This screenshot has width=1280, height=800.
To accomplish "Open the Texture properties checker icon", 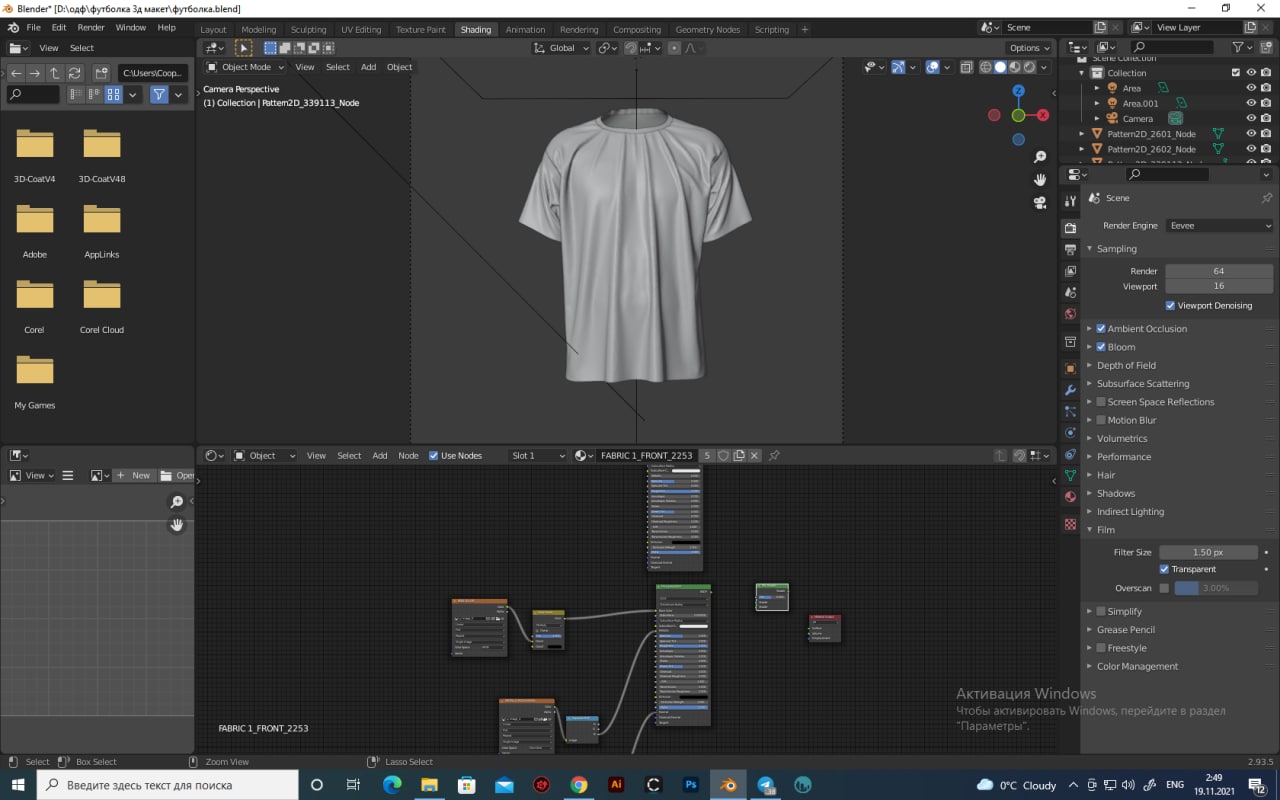I will click(1070, 524).
